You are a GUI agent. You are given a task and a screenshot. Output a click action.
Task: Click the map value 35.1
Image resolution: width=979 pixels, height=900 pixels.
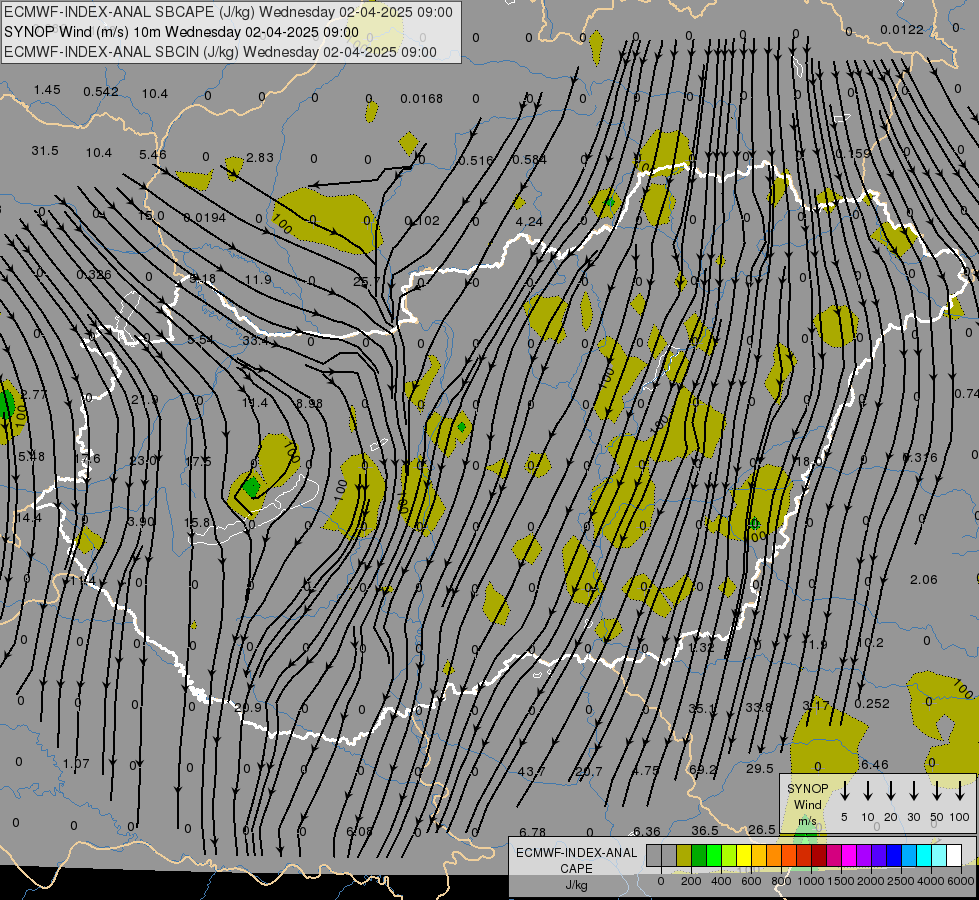coord(702,709)
